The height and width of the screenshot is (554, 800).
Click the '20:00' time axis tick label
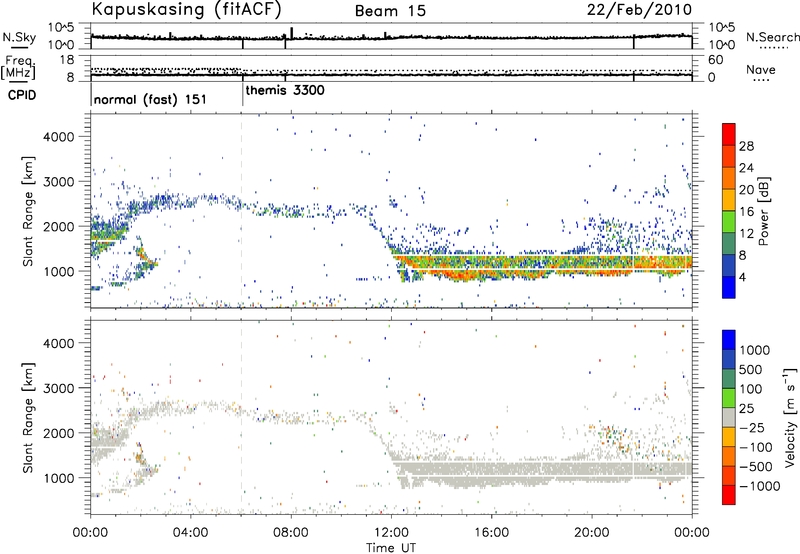point(592,533)
